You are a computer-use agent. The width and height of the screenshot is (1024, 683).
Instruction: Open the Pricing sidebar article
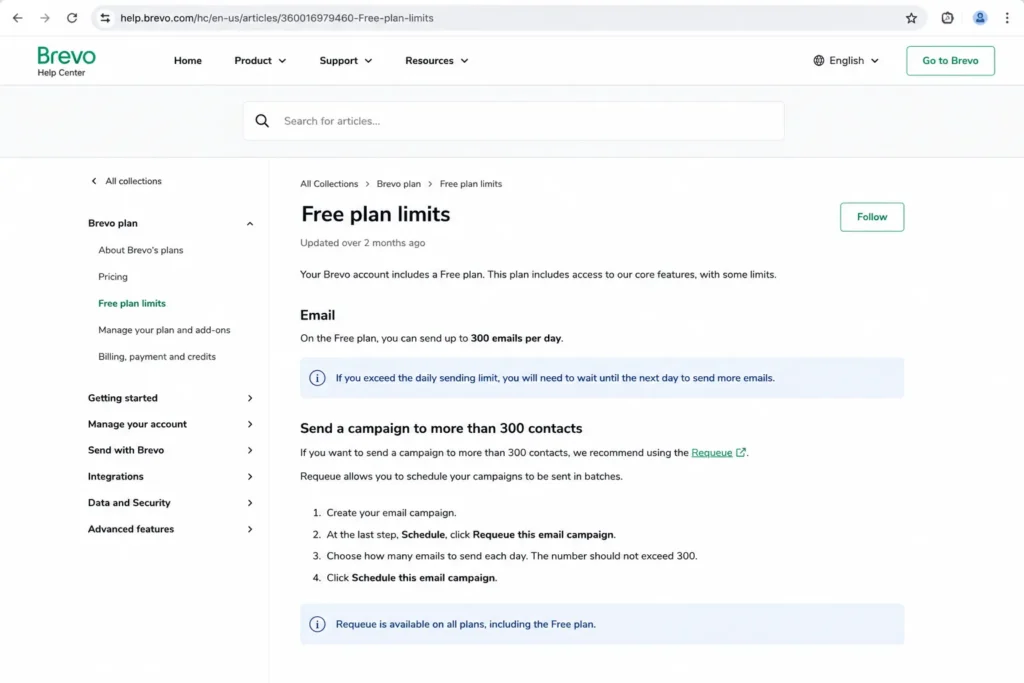113,277
